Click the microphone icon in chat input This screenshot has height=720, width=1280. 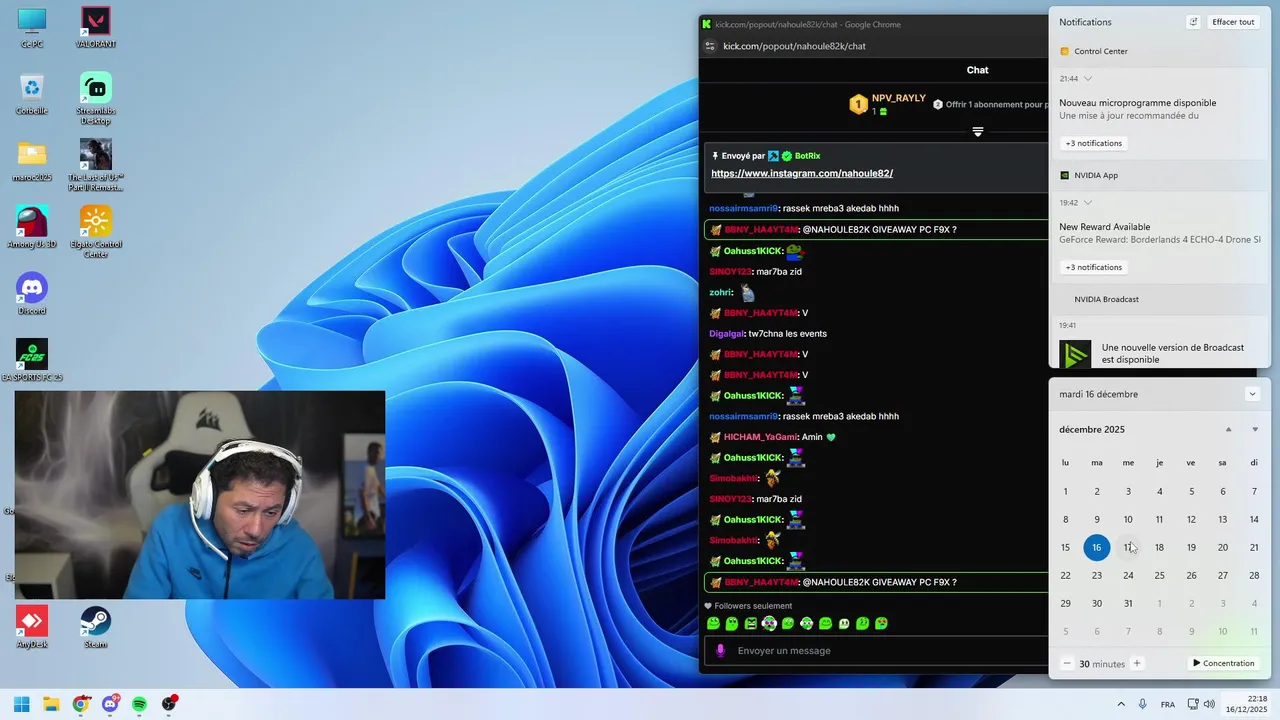click(719, 651)
